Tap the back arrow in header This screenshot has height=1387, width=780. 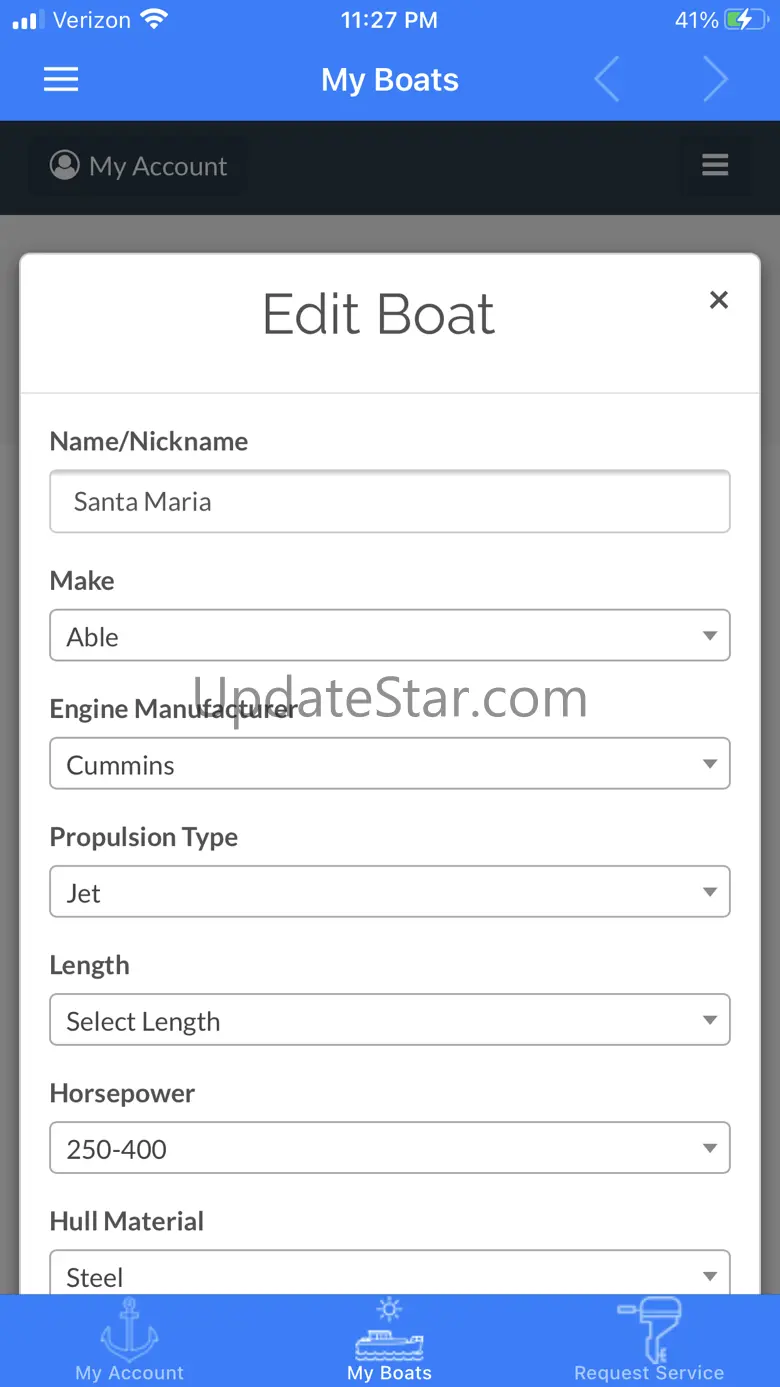tap(607, 80)
